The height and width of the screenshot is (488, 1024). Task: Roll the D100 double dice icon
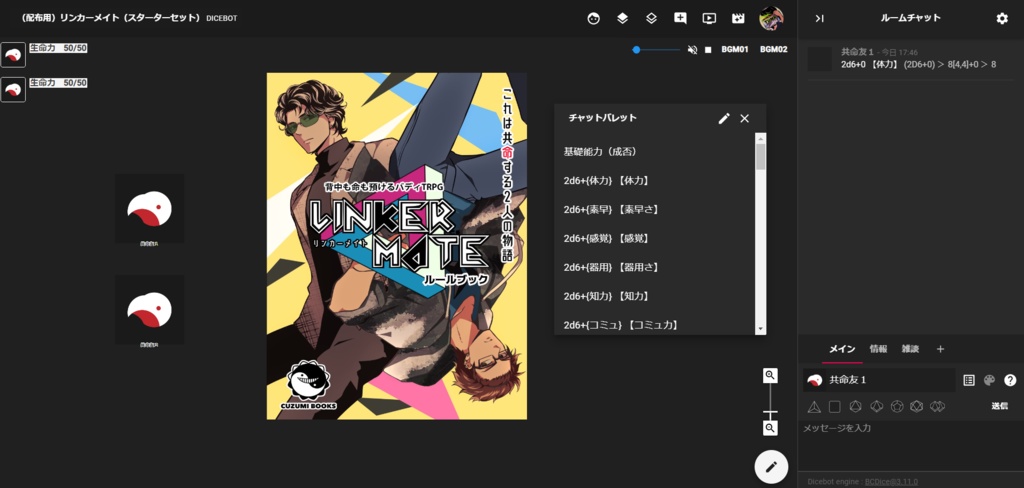pyautogui.click(x=938, y=406)
